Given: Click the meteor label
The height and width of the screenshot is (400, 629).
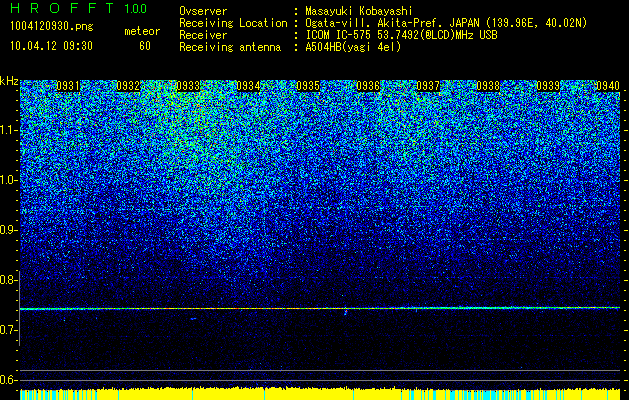Looking at the screenshot, I should pos(142,31).
